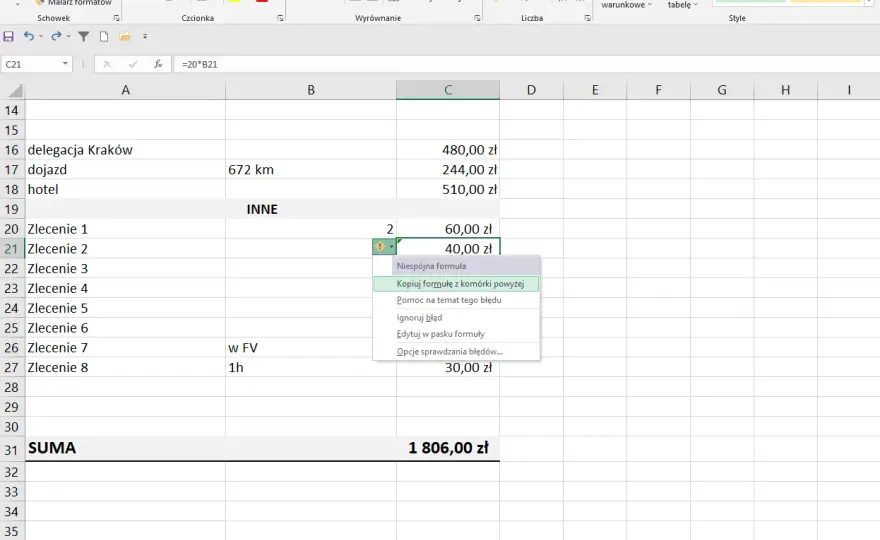
Task: Open the Wyrównanie group dialog launcher
Action: pyautogui.click(x=477, y=18)
